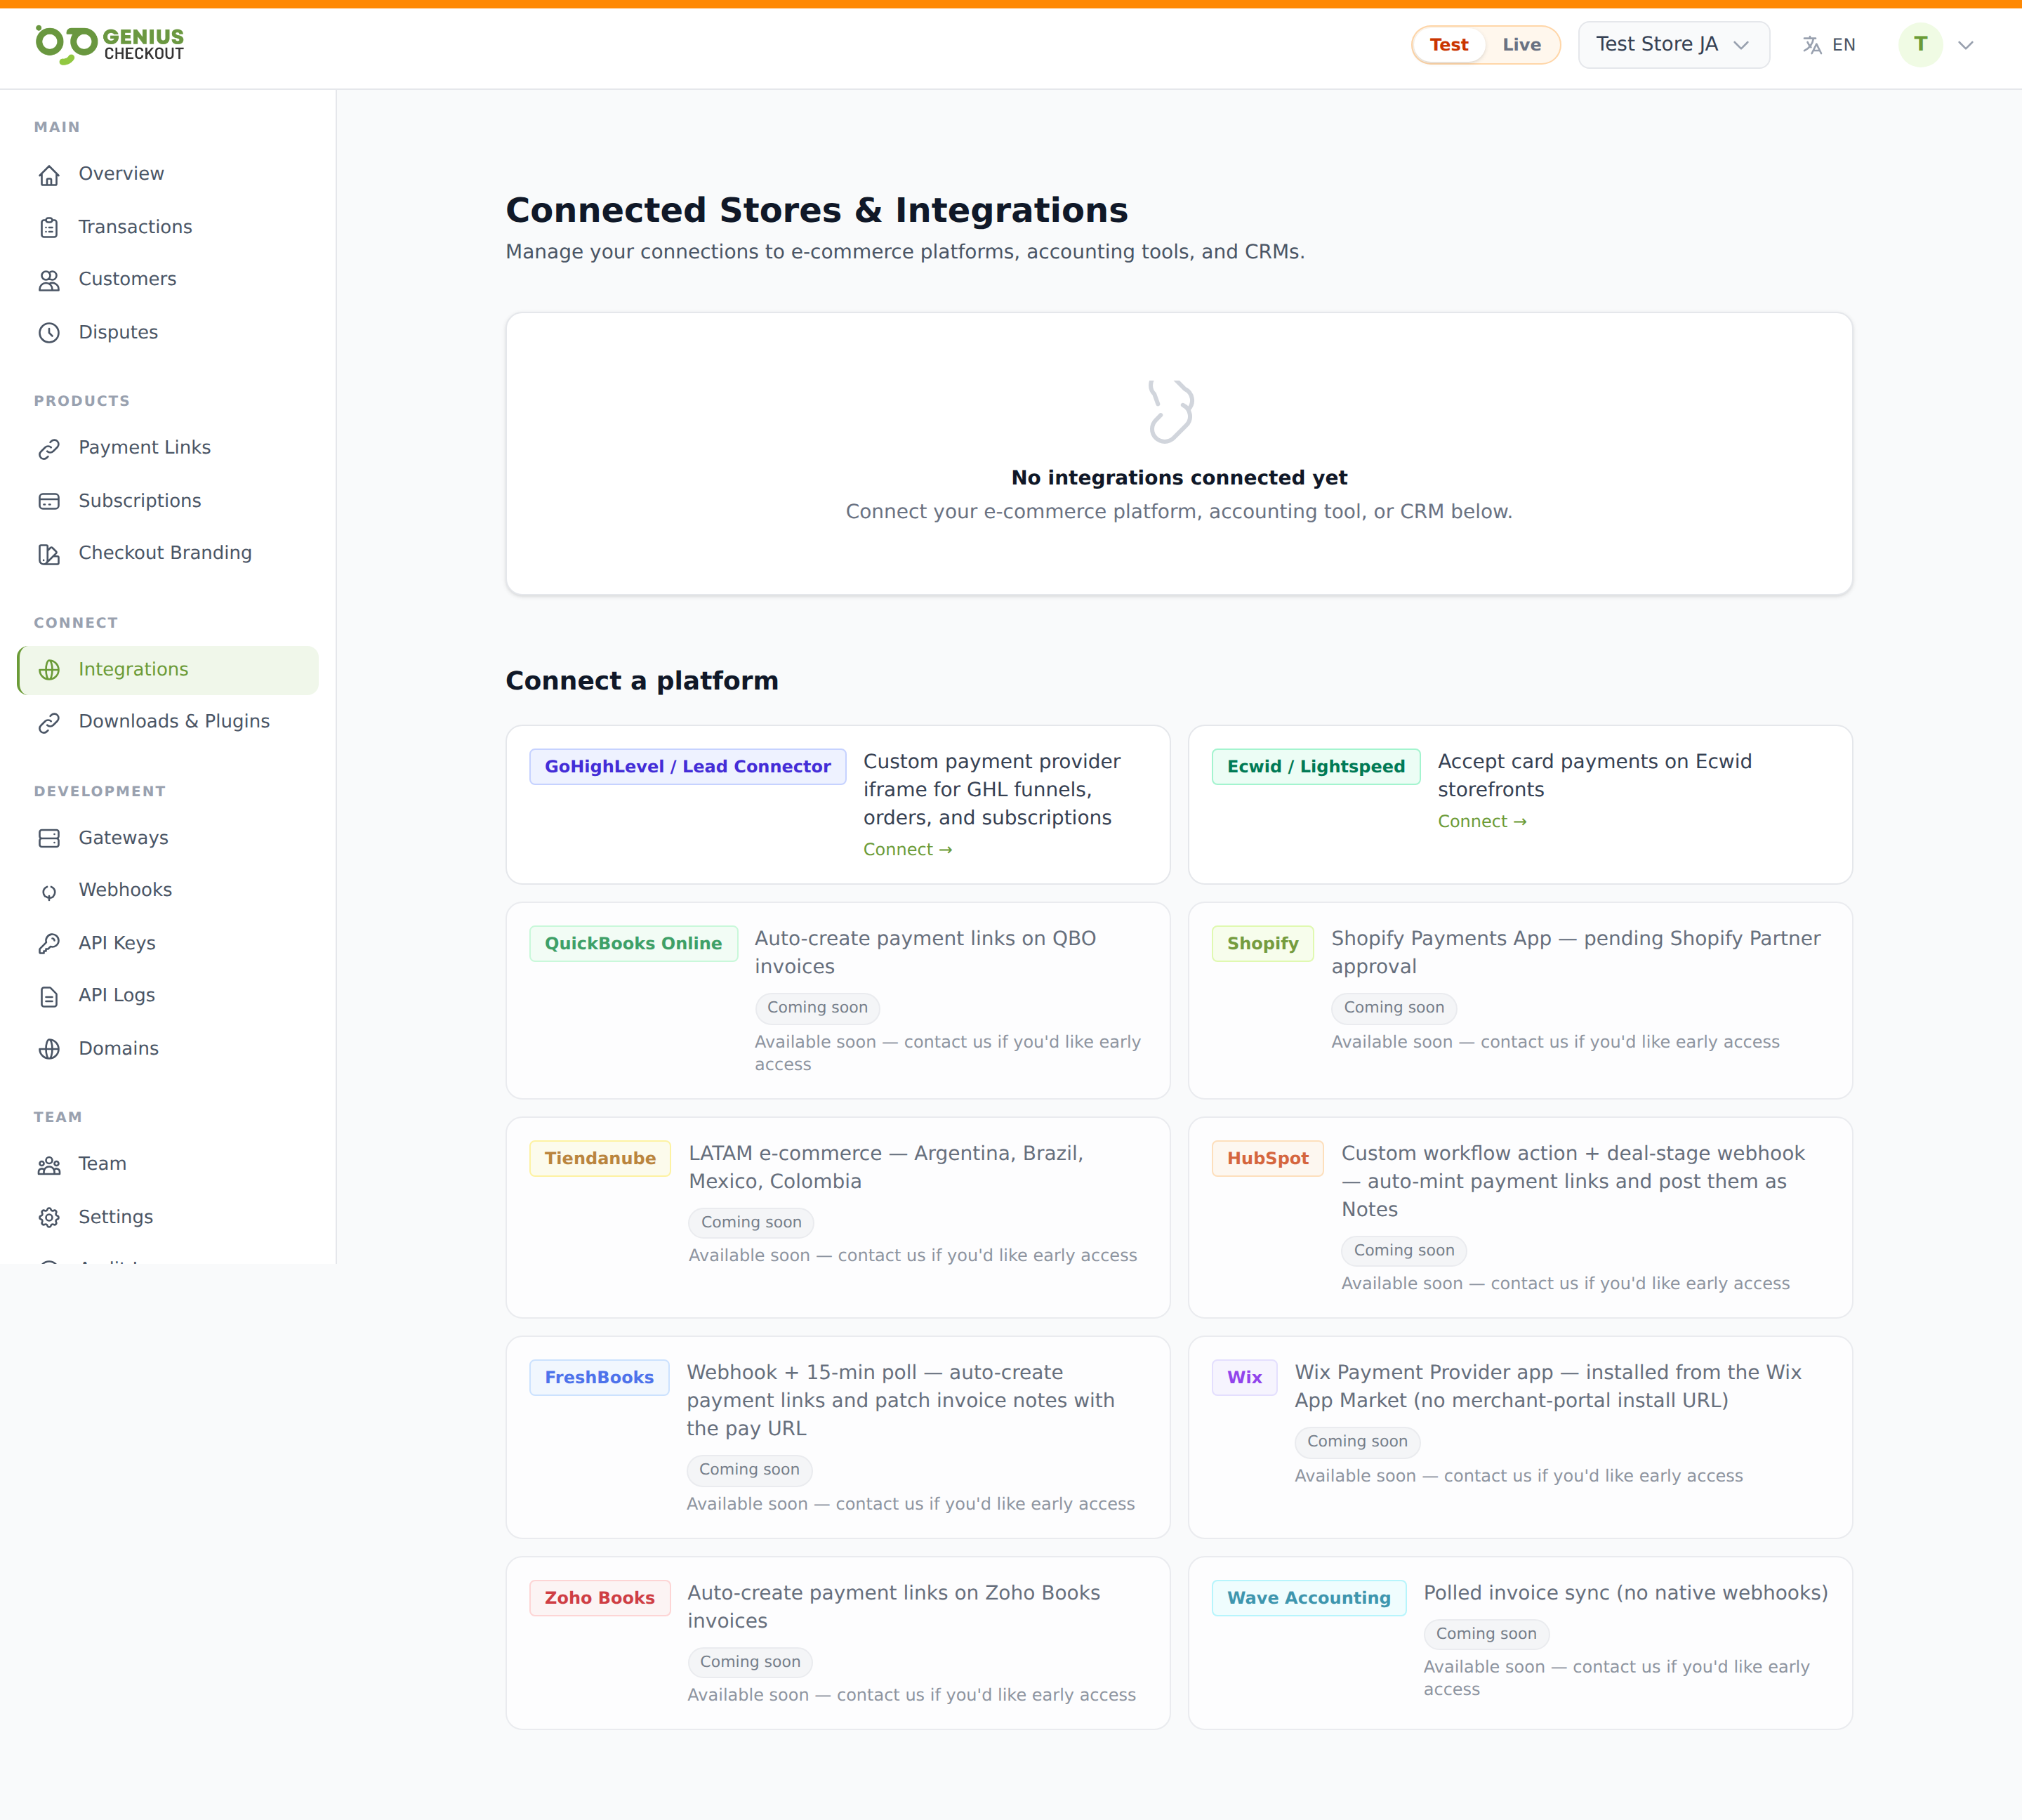This screenshot has height=1820, width=2022.
Task: Select Disputes in the sidebar
Action: (168, 332)
